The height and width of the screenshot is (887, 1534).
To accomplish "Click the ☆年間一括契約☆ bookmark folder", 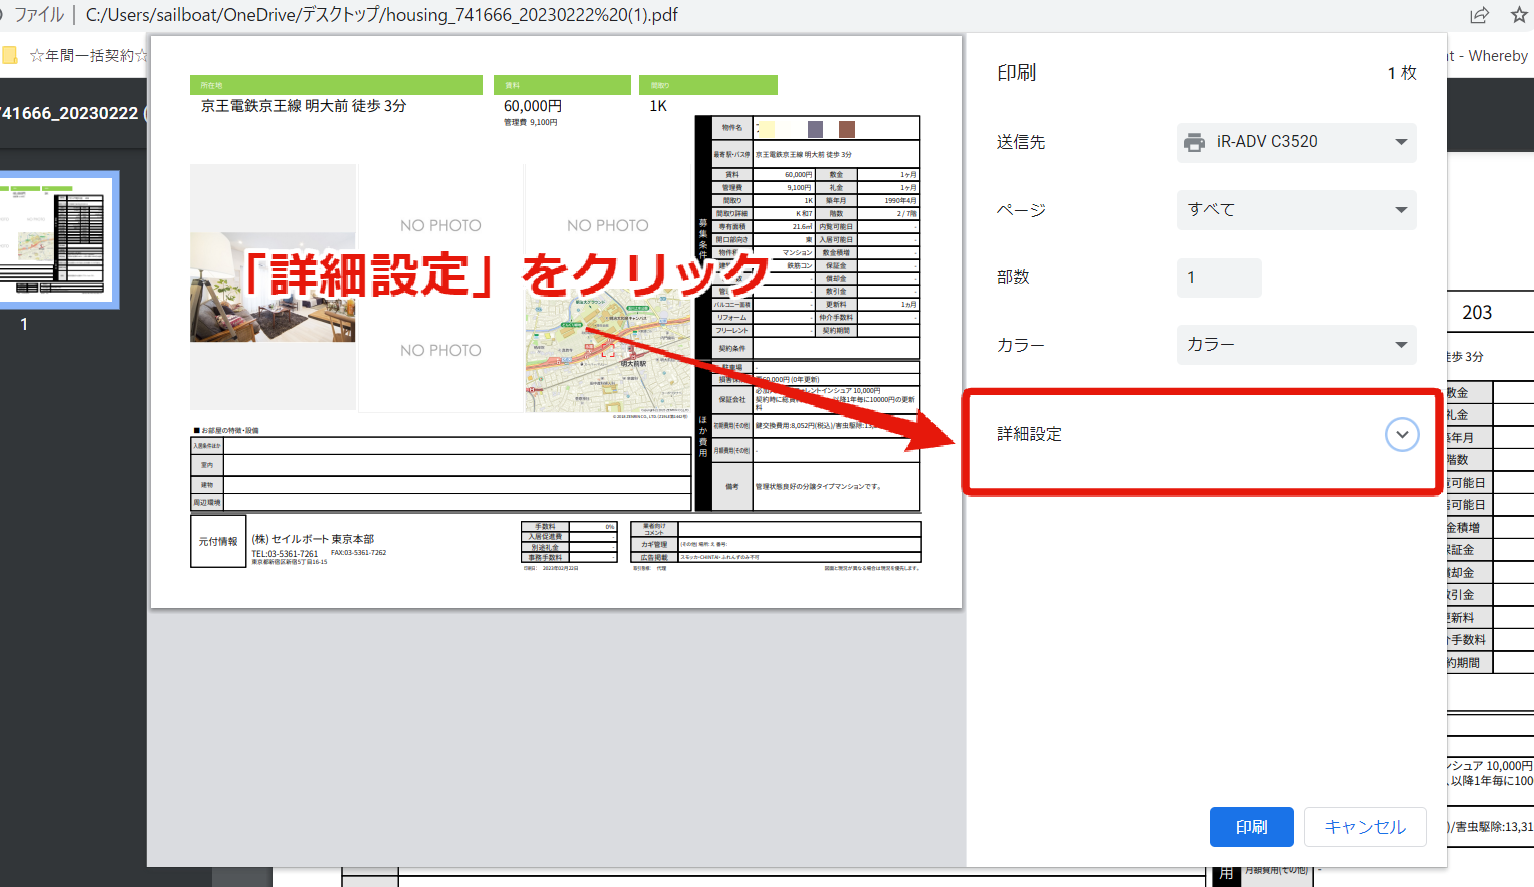I will [76, 56].
